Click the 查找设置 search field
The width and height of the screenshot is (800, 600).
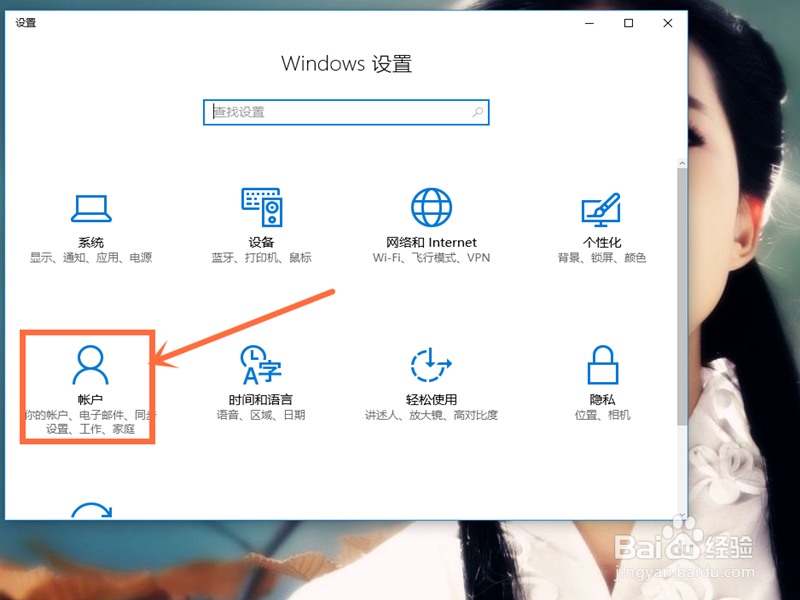[346, 112]
